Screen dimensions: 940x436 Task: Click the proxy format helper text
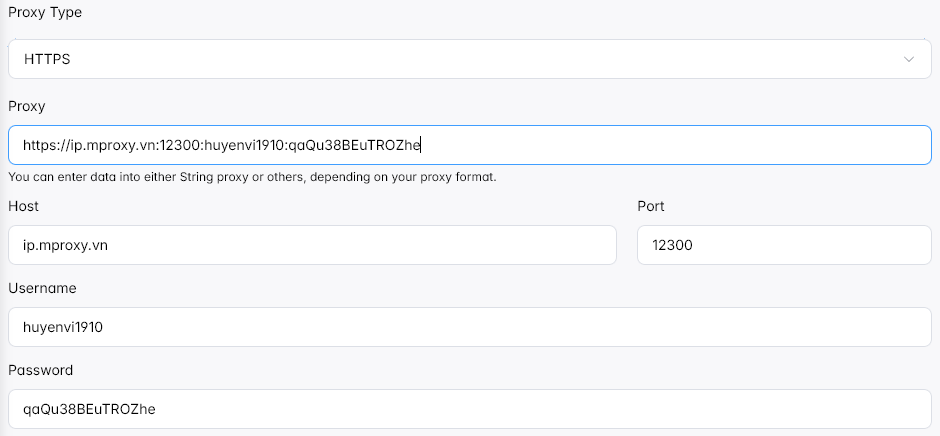coord(252,178)
